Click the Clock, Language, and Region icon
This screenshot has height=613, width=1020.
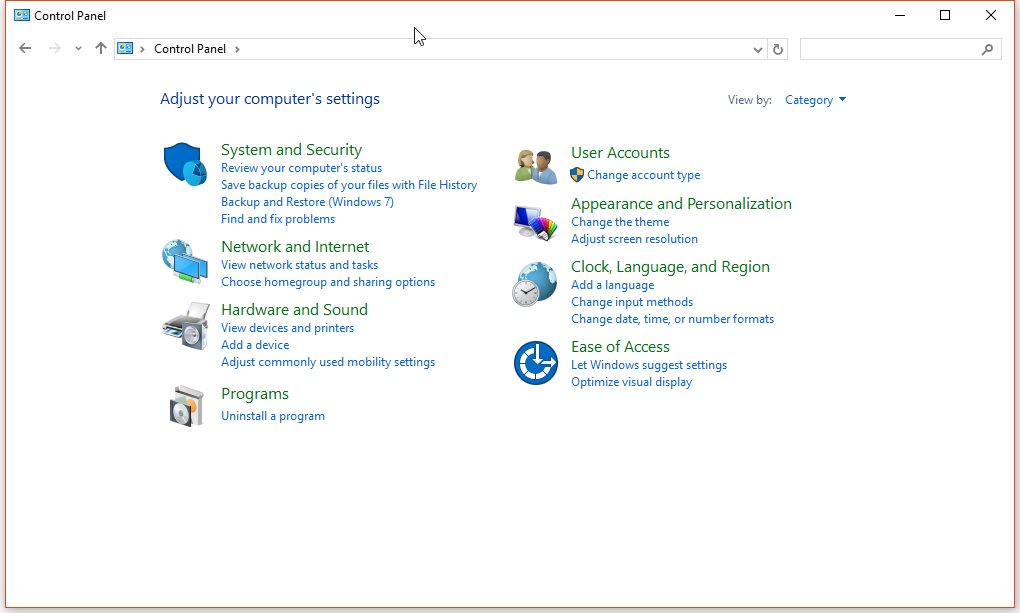(x=536, y=284)
